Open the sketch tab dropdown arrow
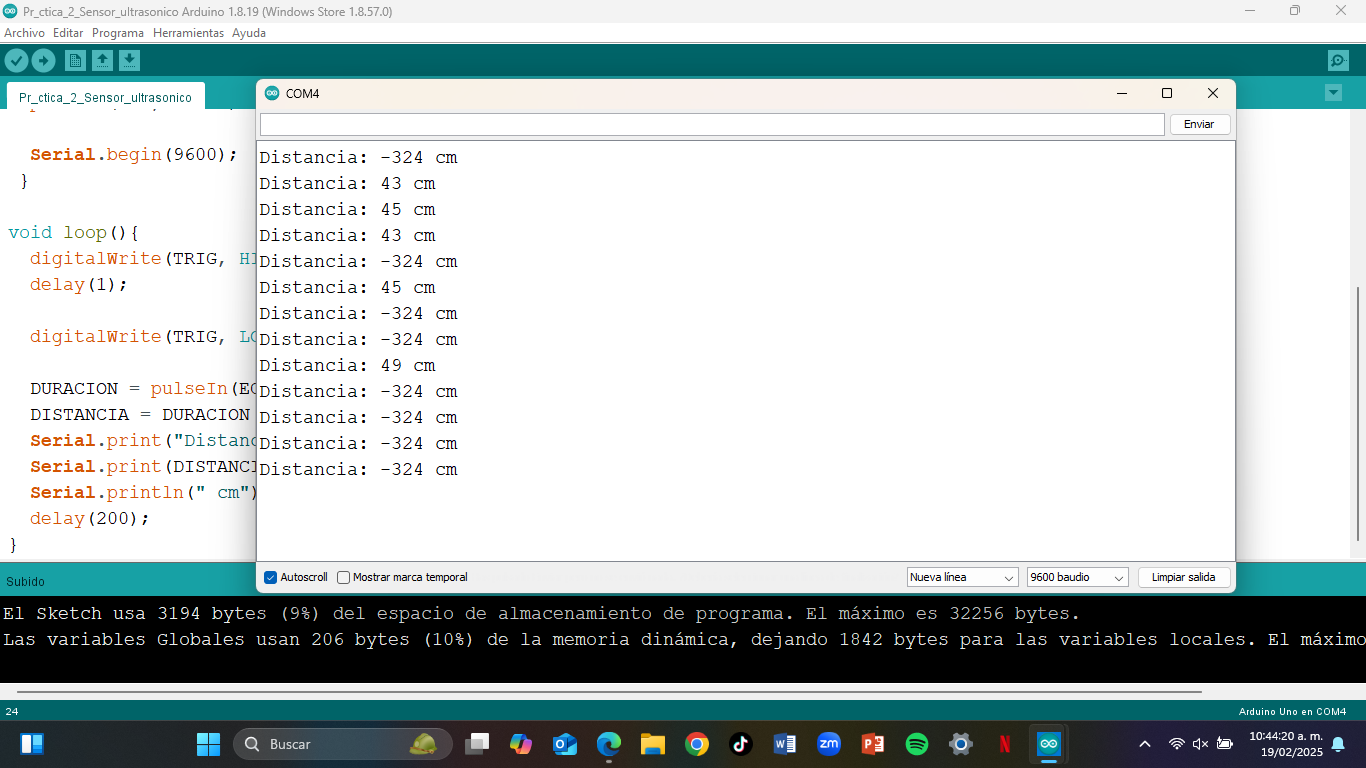This screenshot has width=1366, height=768. [x=1332, y=93]
